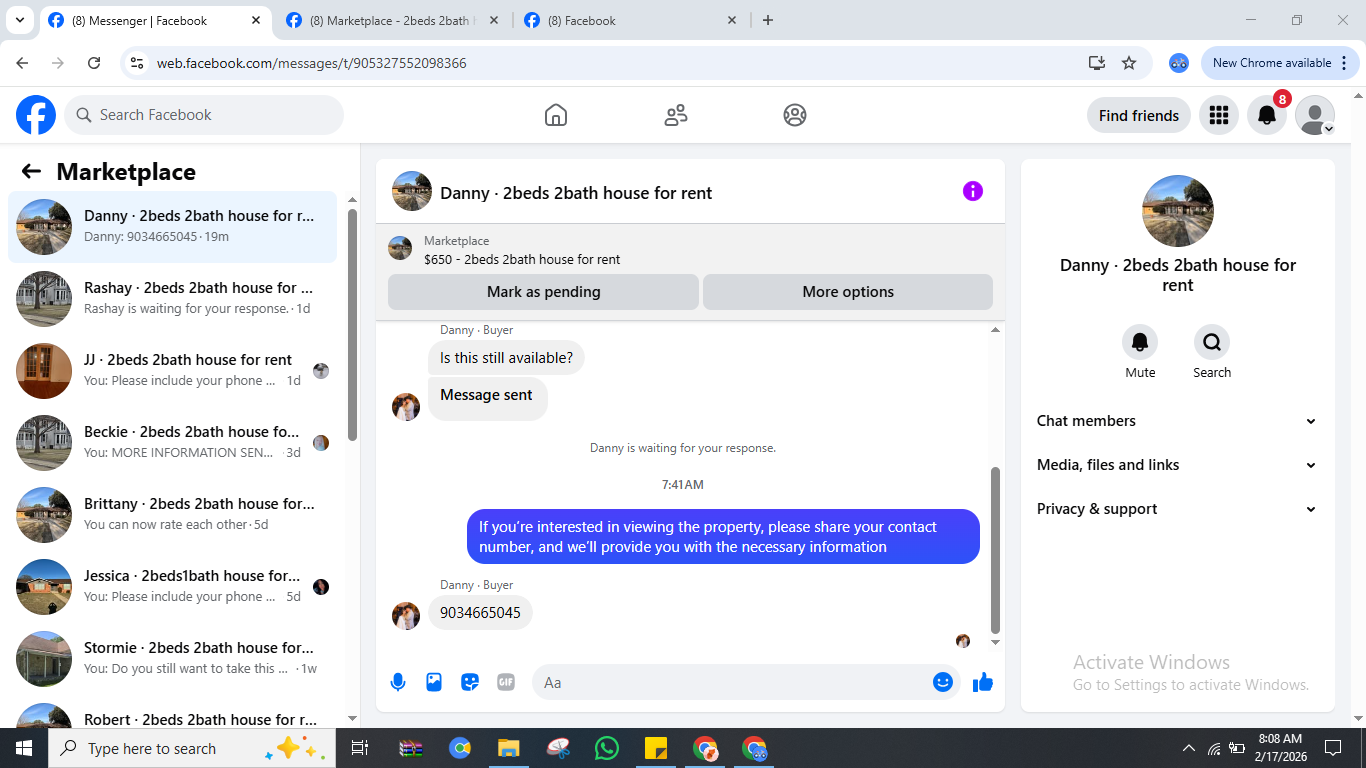This screenshot has height=768, width=1366.
Task: Click the Windows Start button
Action: (x=23, y=748)
